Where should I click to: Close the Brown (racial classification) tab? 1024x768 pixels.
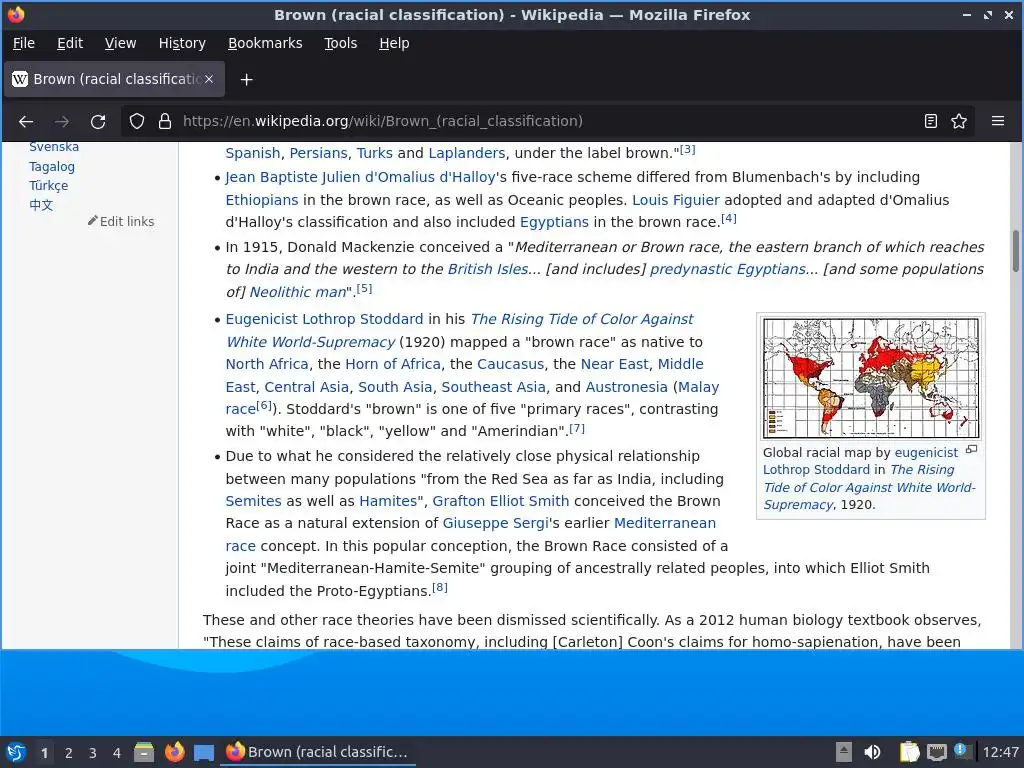coord(209,79)
